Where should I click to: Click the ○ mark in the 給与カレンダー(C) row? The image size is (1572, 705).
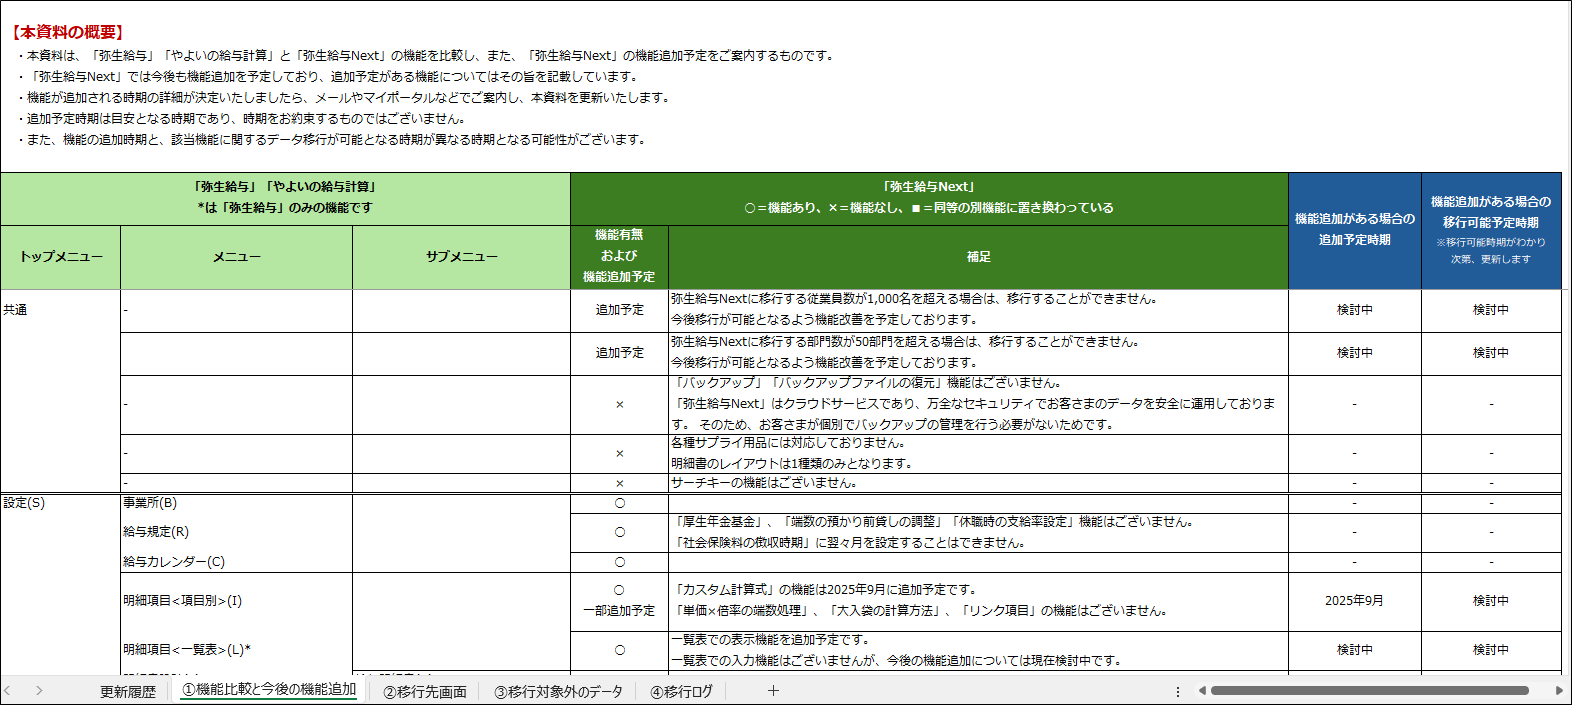coord(619,562)
